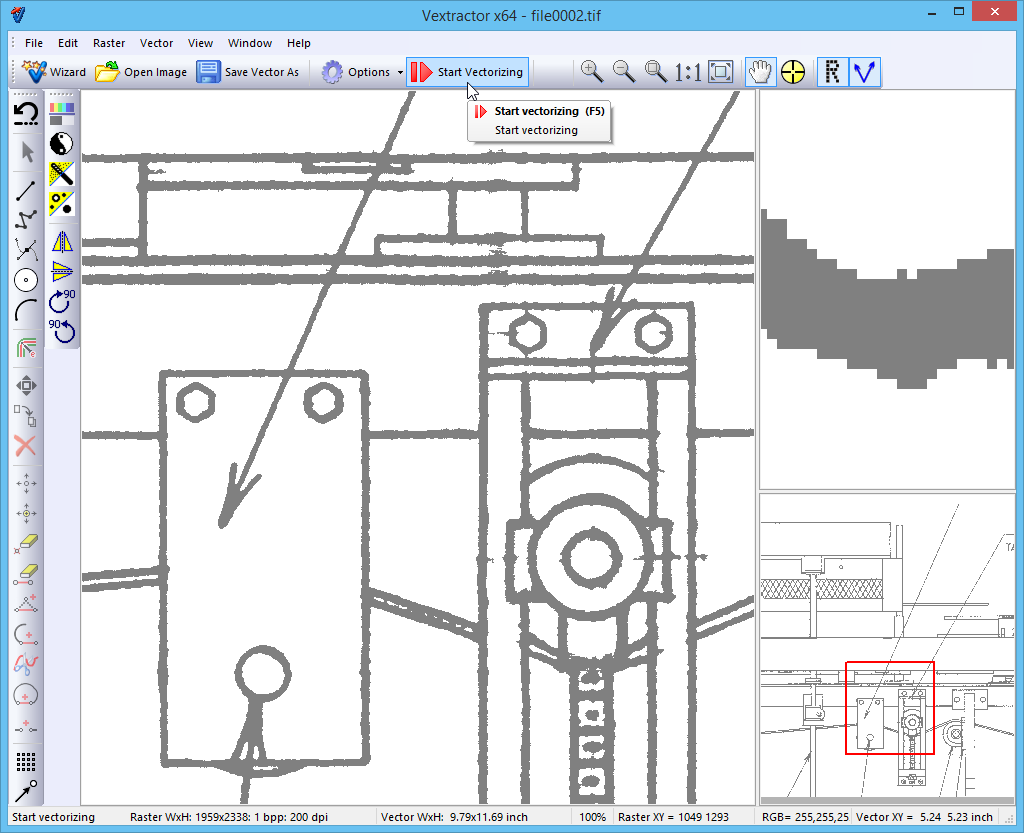The height and width of the screenshot is (833, 1024).
Task: Toggle raster layer visibility with R button
Action: pos(831,72)
